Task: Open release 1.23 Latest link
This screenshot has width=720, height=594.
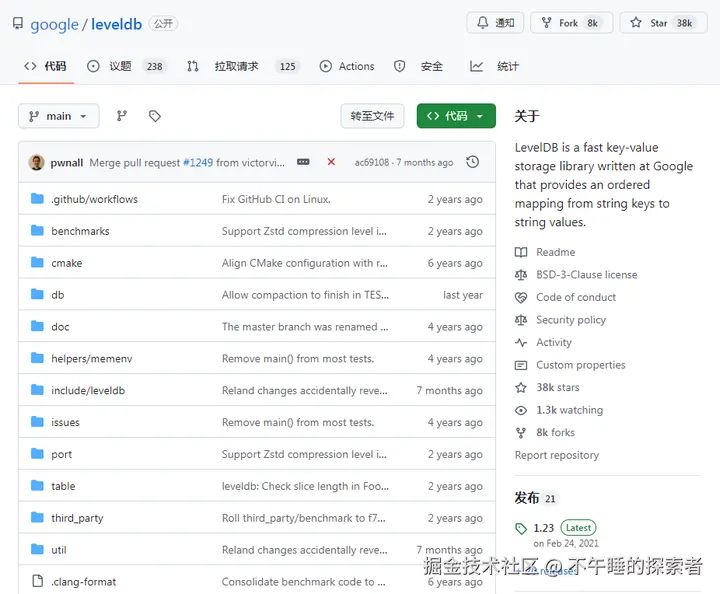Action: coord(565,528)
